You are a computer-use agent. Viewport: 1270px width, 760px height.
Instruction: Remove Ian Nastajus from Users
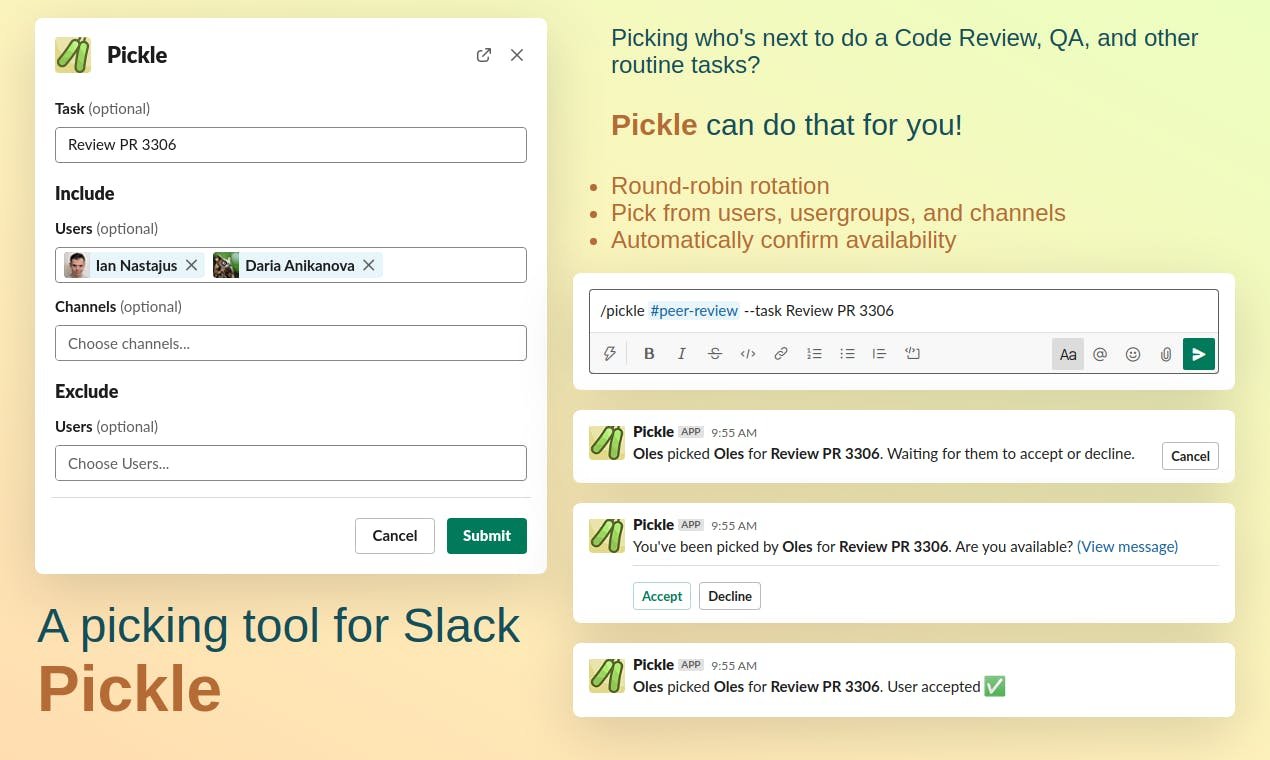click(x=191, y=265)
